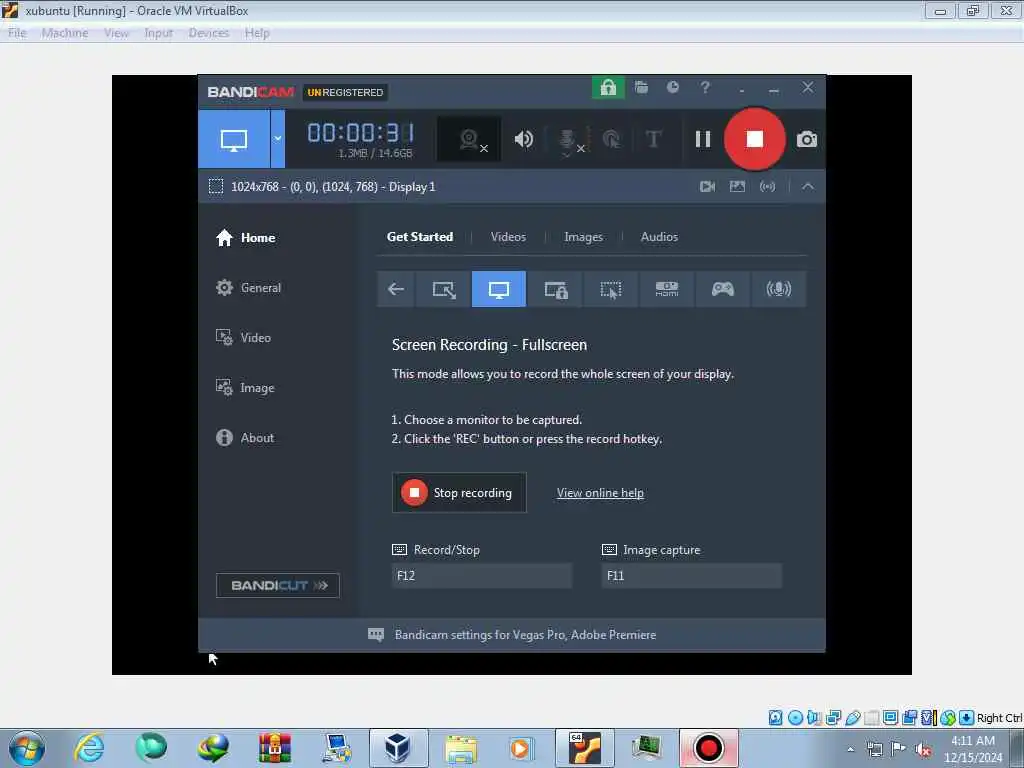Image resolution: width=1024 pixels, height=768 pixels.
Task: Click the BANDICUT button
Action: pyautogui.click(x=278, y=585)
